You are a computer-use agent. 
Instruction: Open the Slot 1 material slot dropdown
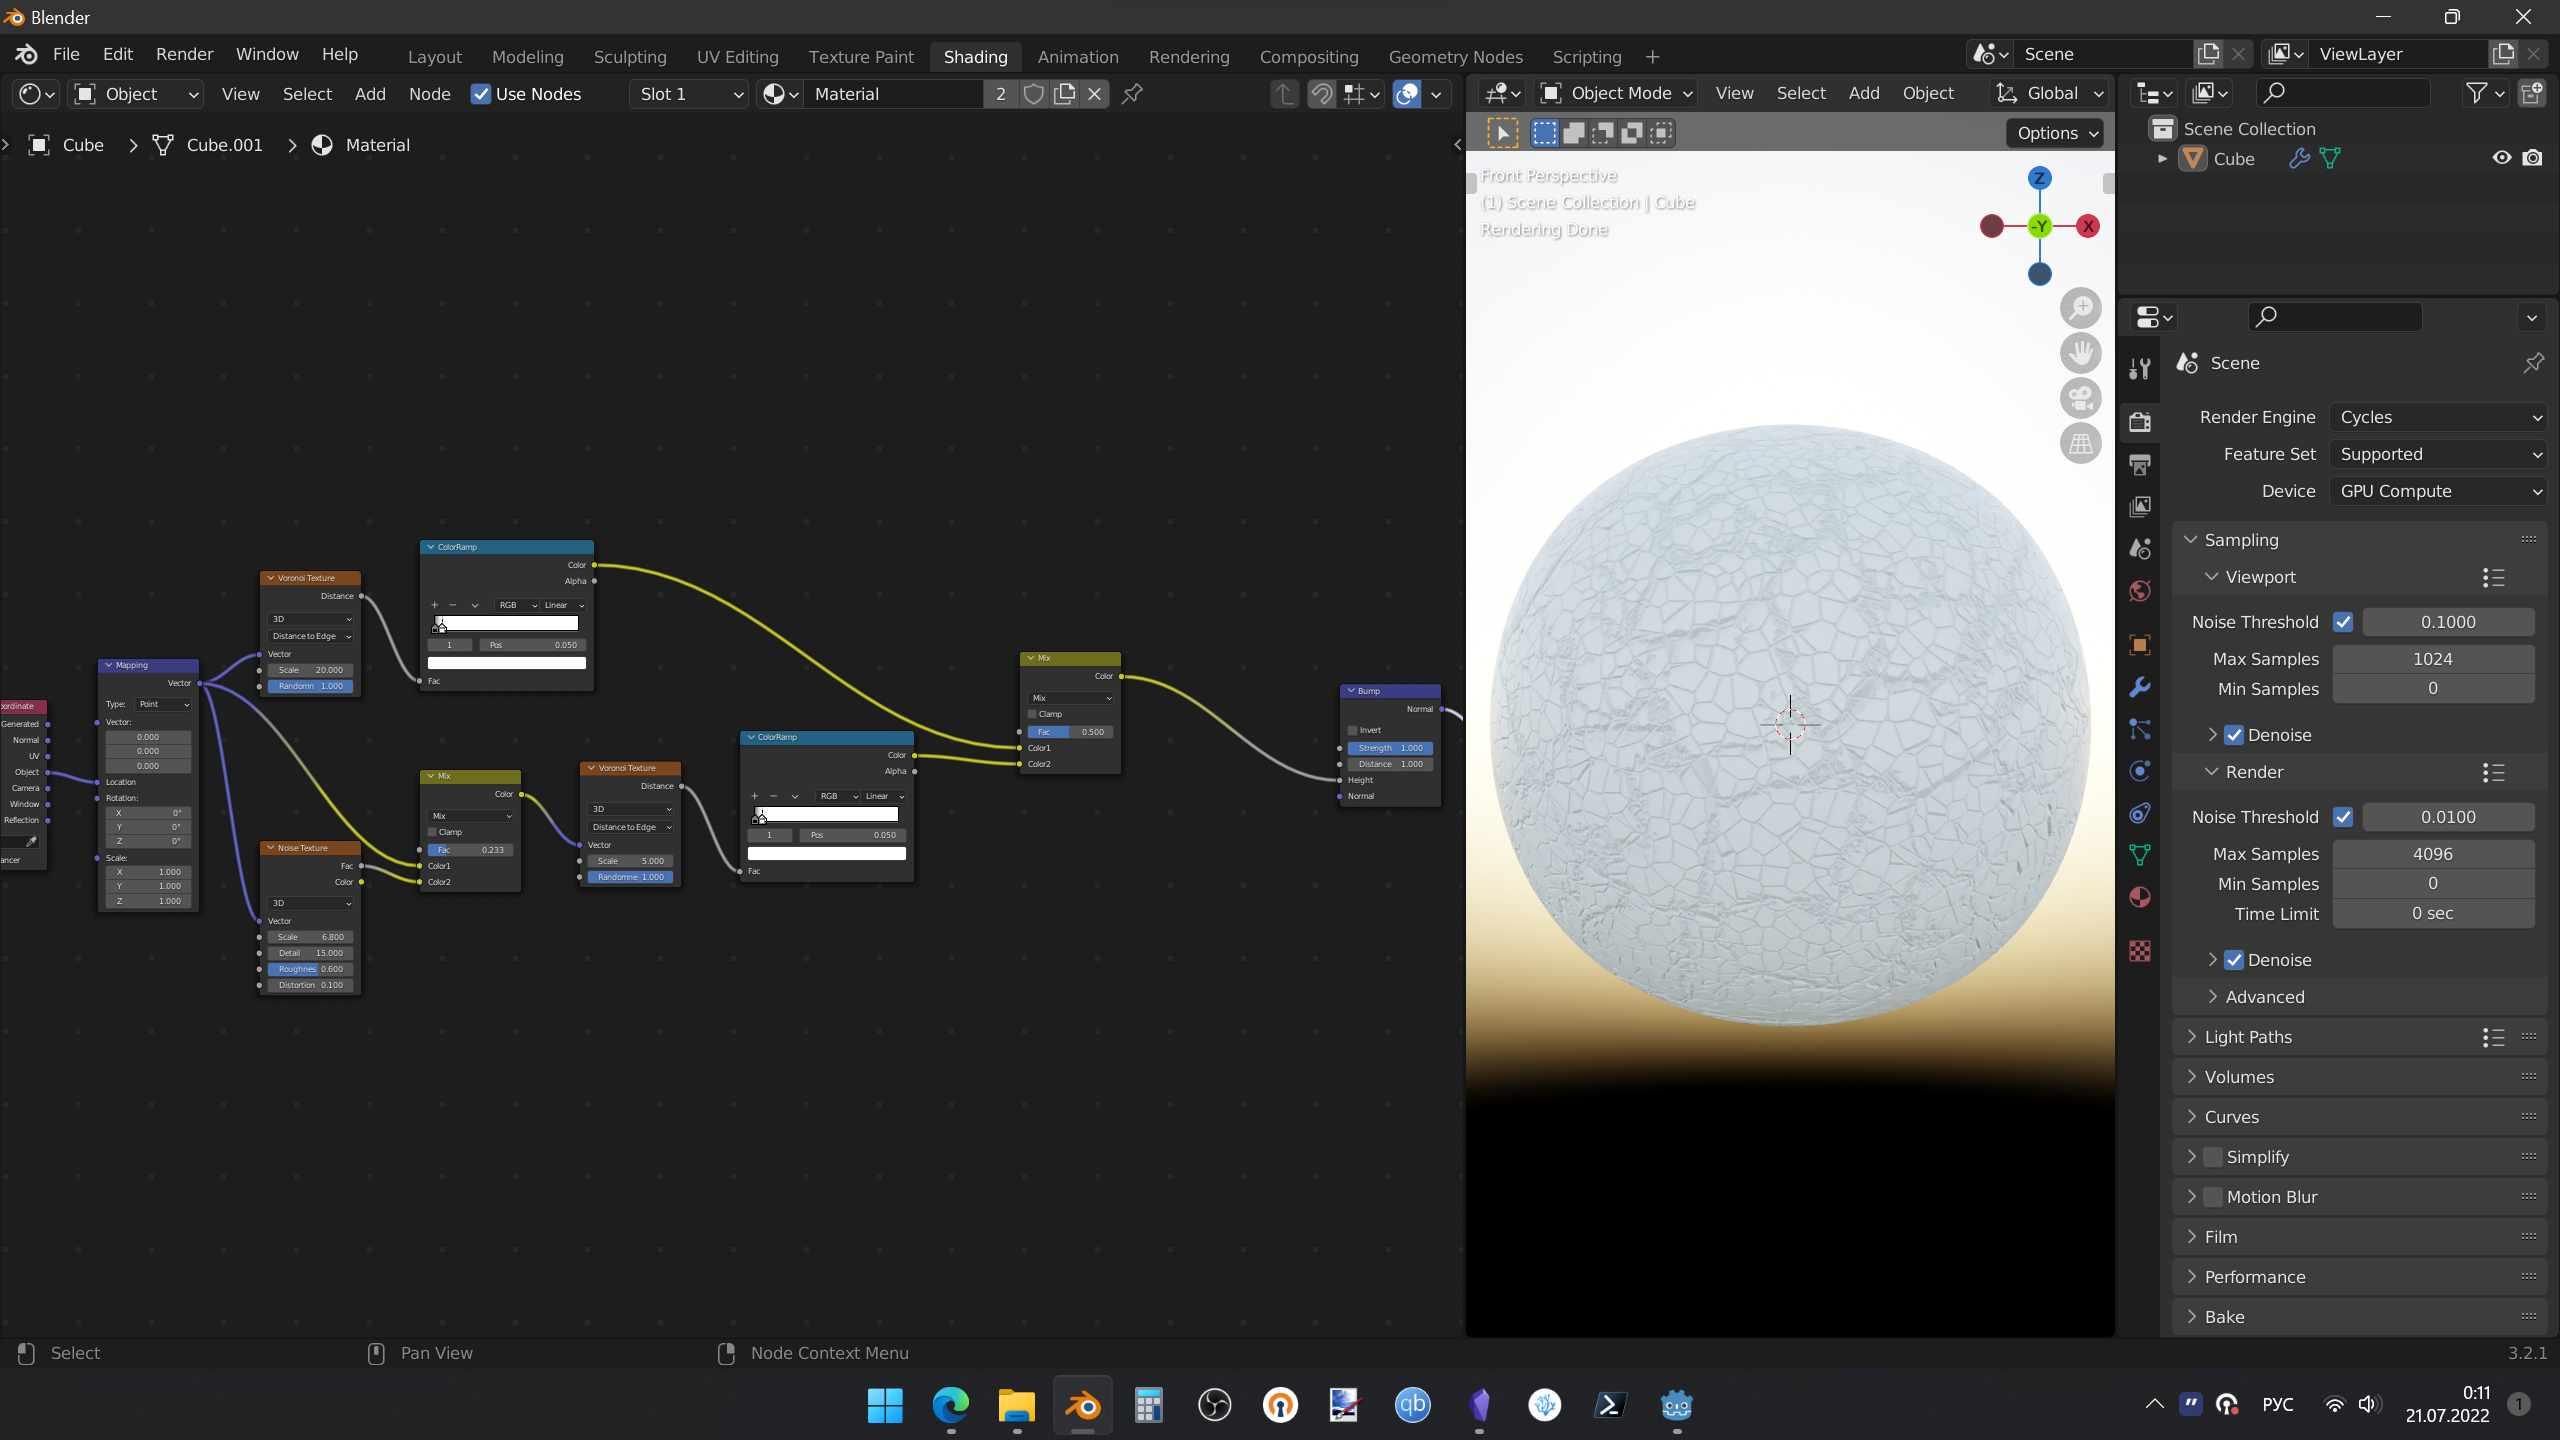[690, 94]
